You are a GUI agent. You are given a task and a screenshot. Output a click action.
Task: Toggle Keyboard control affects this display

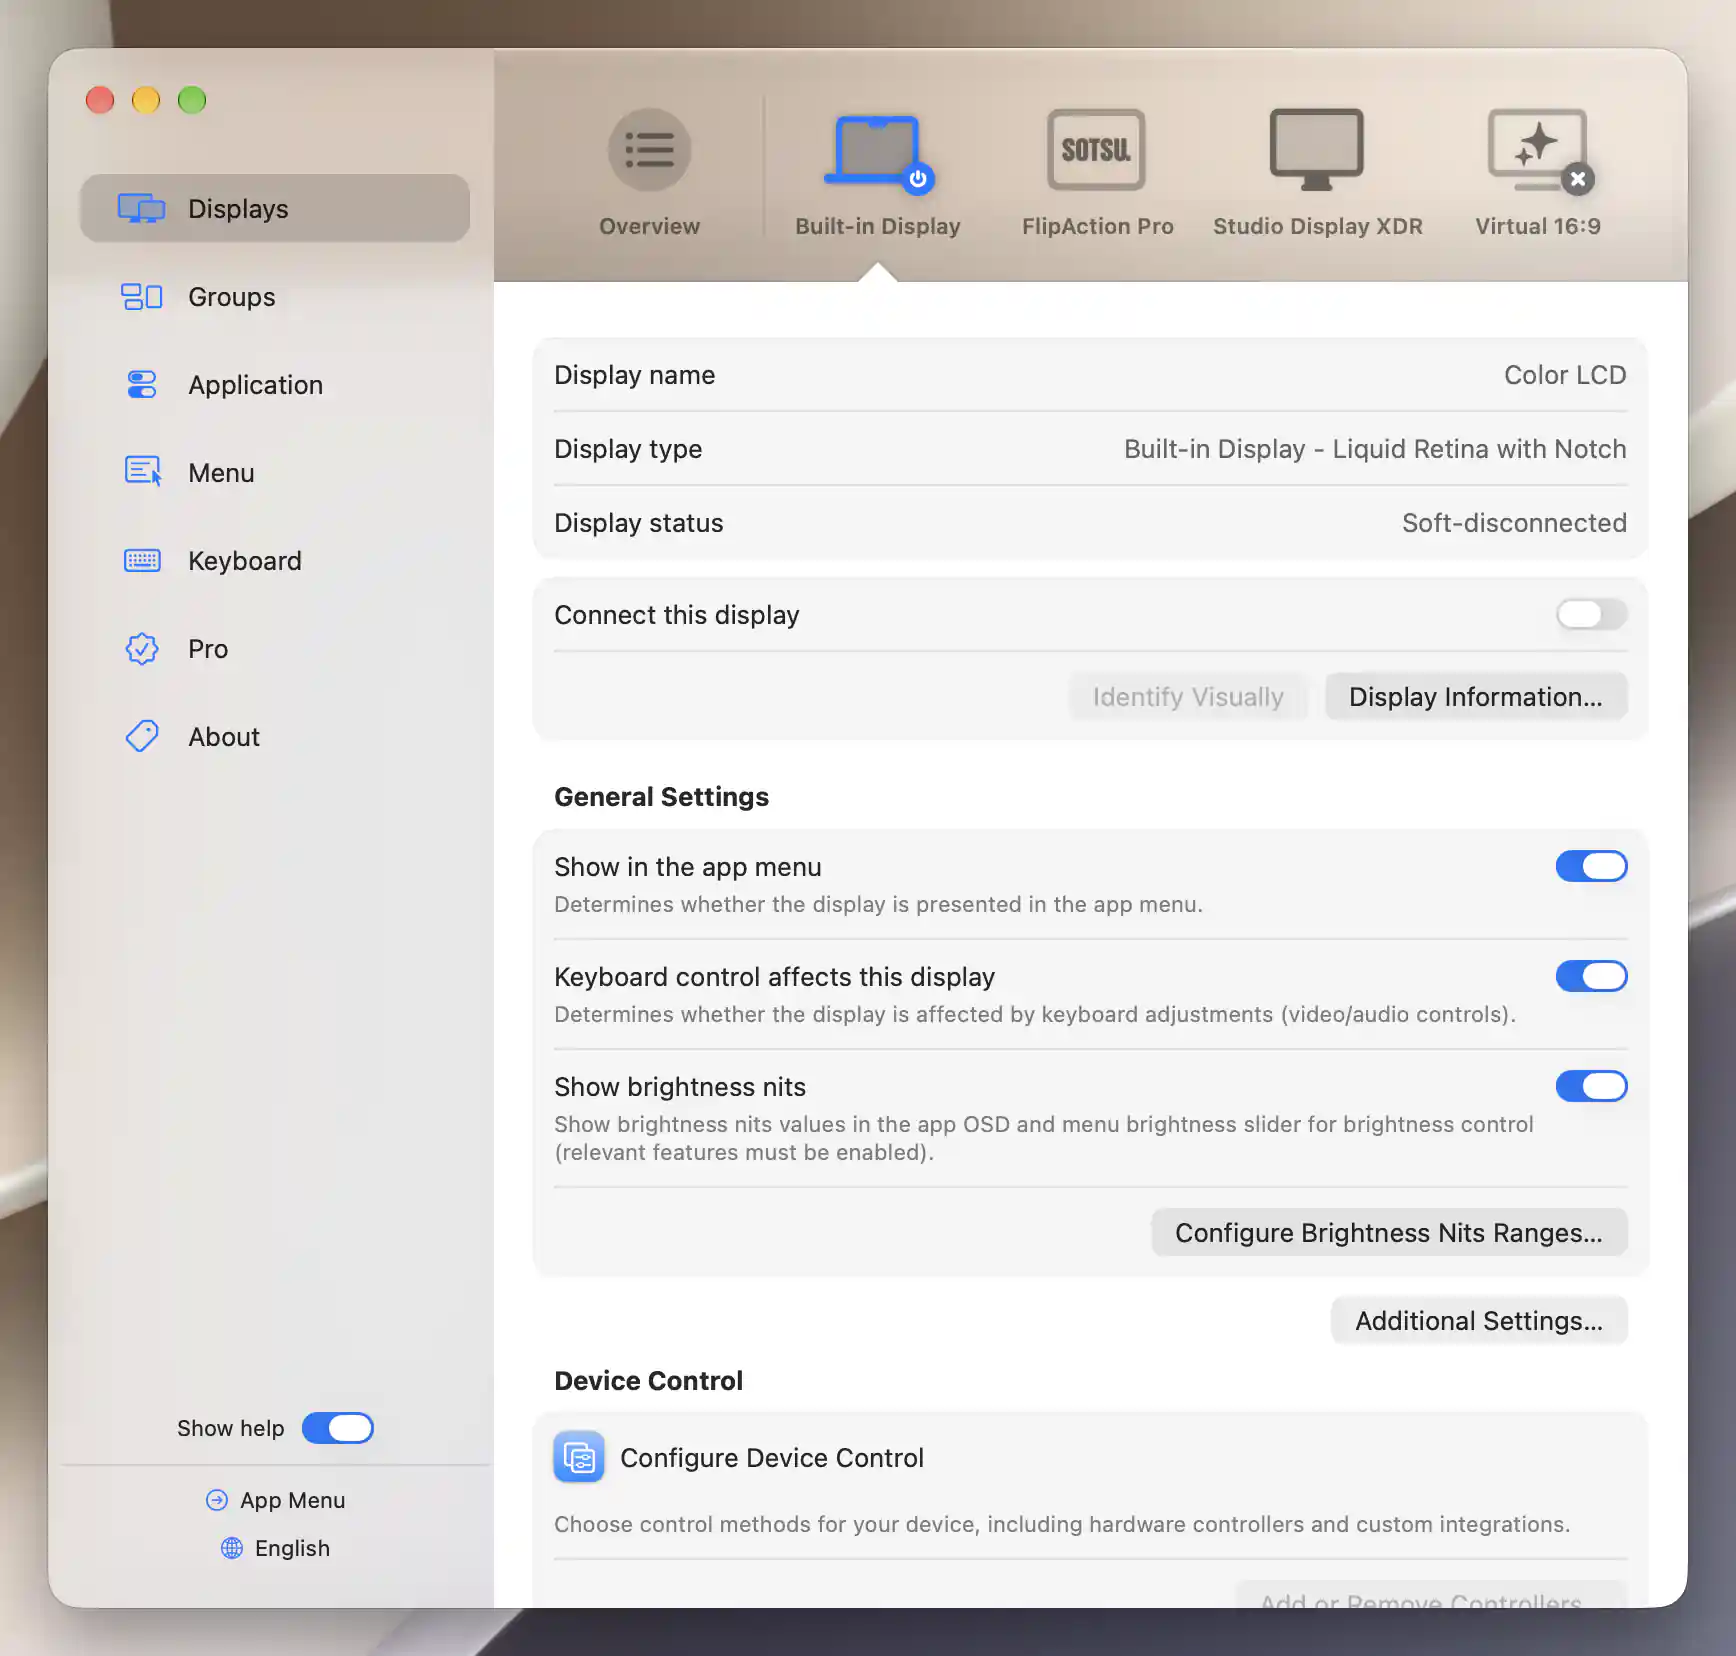[x=1591, y=976]
